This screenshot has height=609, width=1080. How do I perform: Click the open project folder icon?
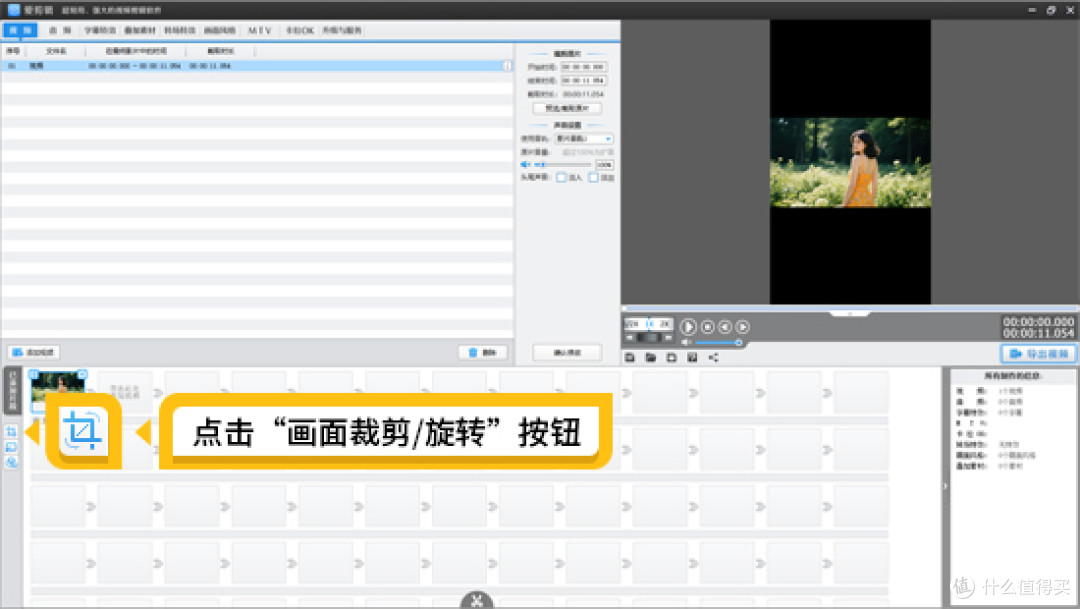[650, 358]
